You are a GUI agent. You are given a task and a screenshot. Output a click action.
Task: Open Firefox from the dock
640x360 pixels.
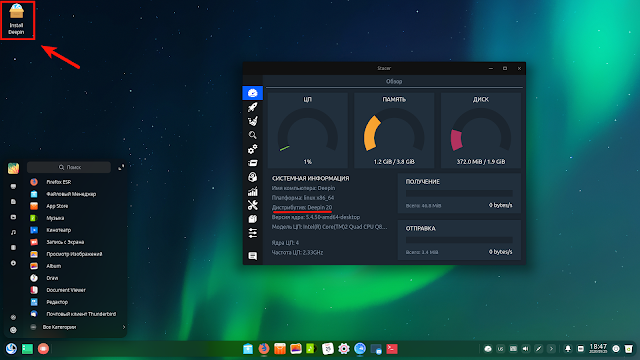tap(264, 349)
